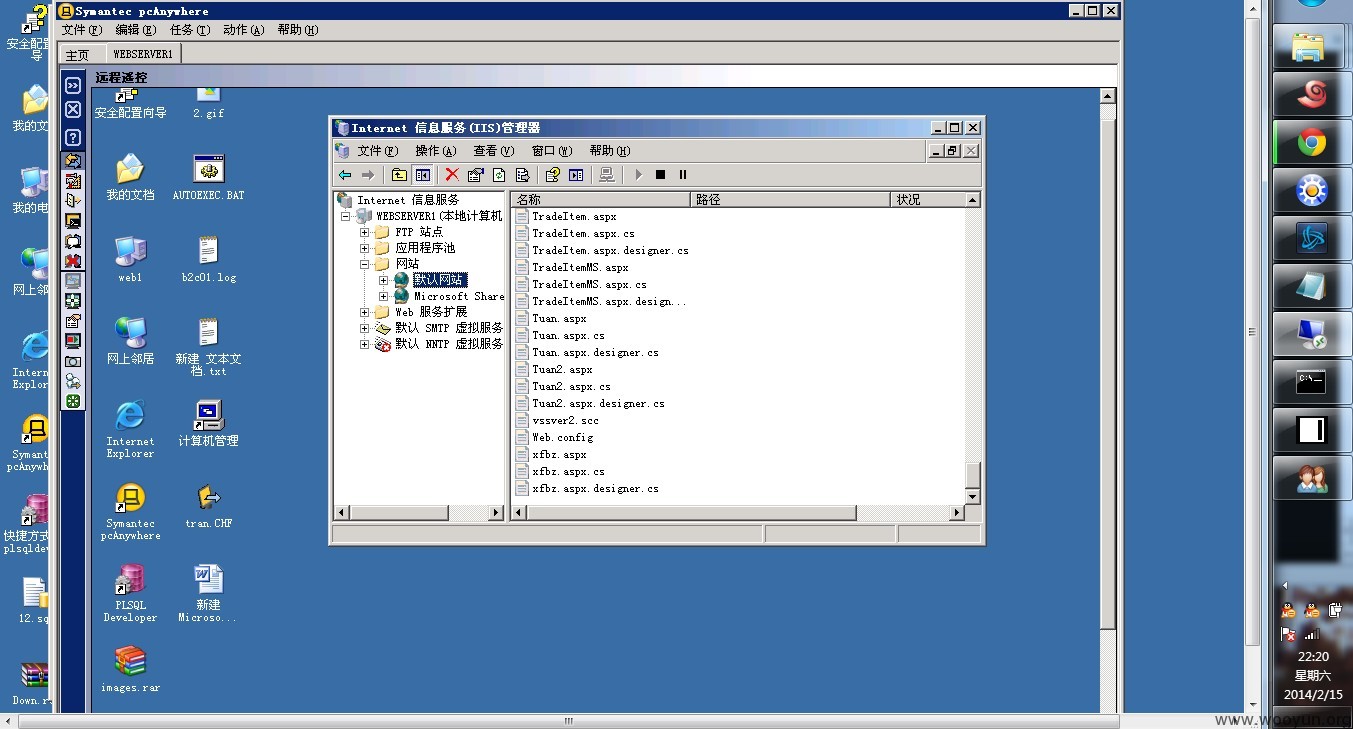Screen dimensions: 1353x729
Task: Click the Chrome icon in the host taskbar
Action: 1312,143
